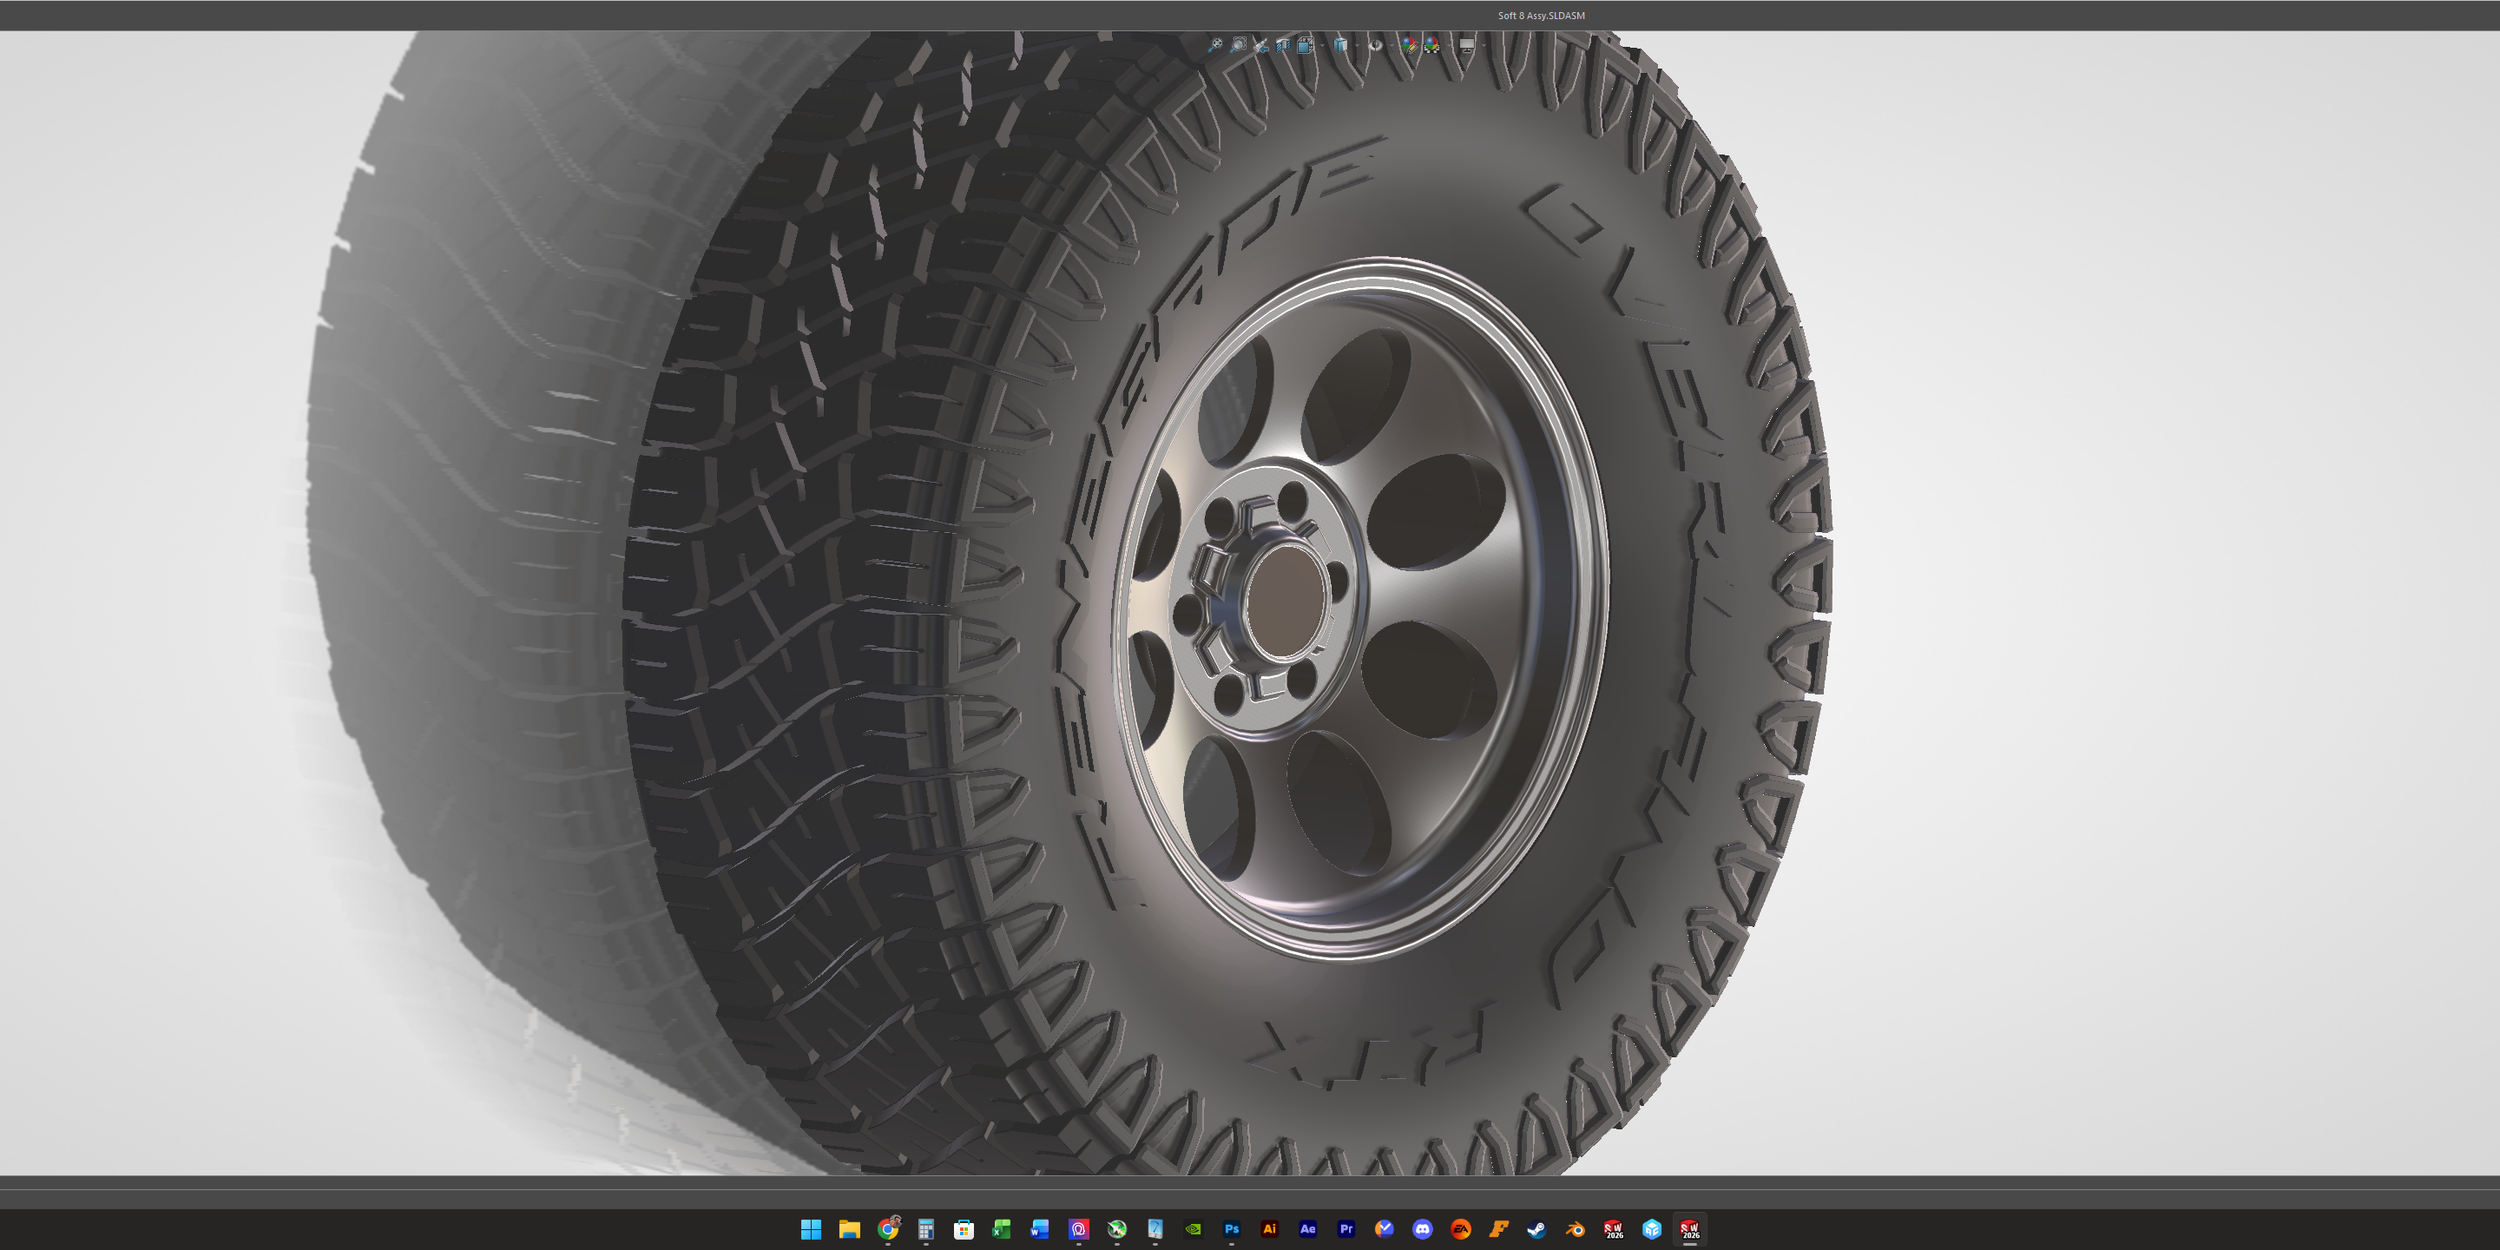2500x1250 pixels.
Task: Open the View Orientation cube tool
Action: (x=1305, y=45)
